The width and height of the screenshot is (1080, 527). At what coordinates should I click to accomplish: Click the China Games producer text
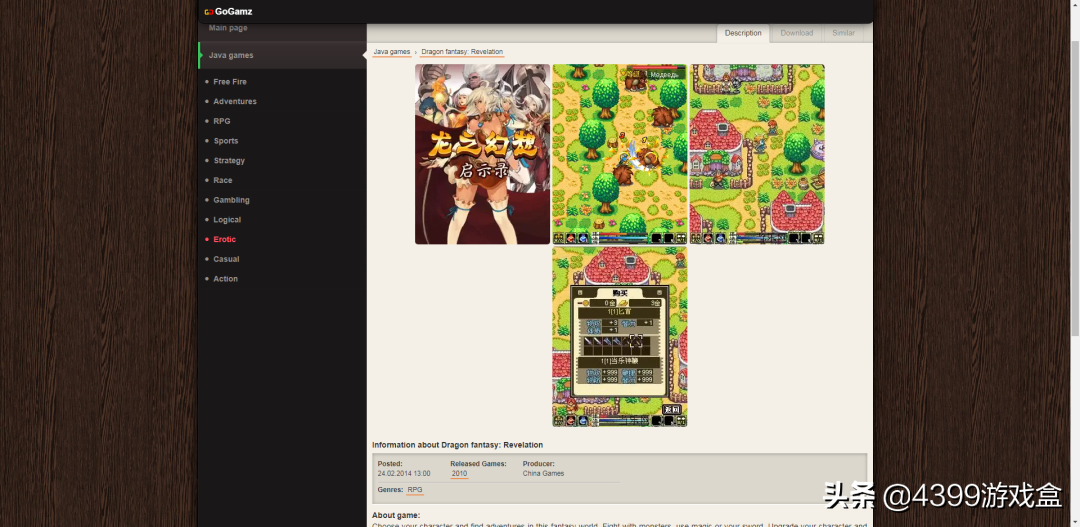coord(543,474)
